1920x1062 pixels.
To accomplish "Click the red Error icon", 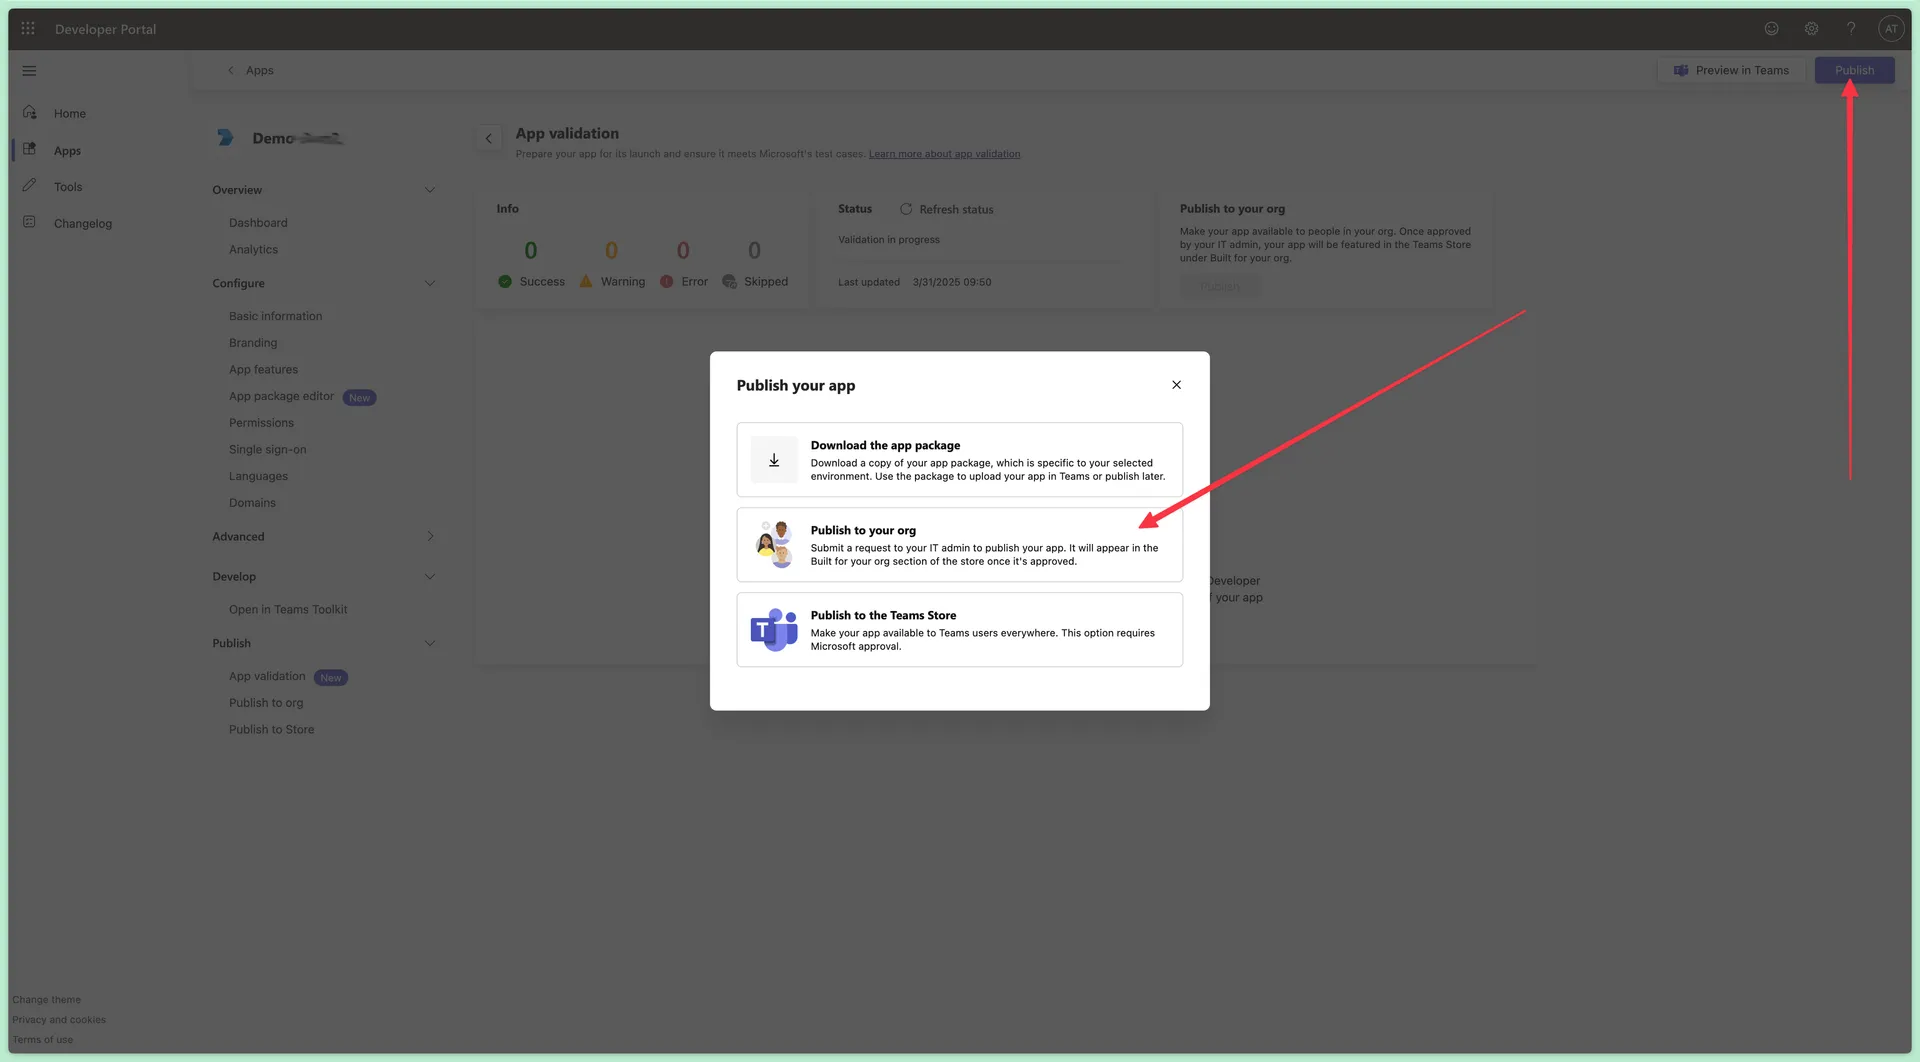I will (x=666, y=282).
